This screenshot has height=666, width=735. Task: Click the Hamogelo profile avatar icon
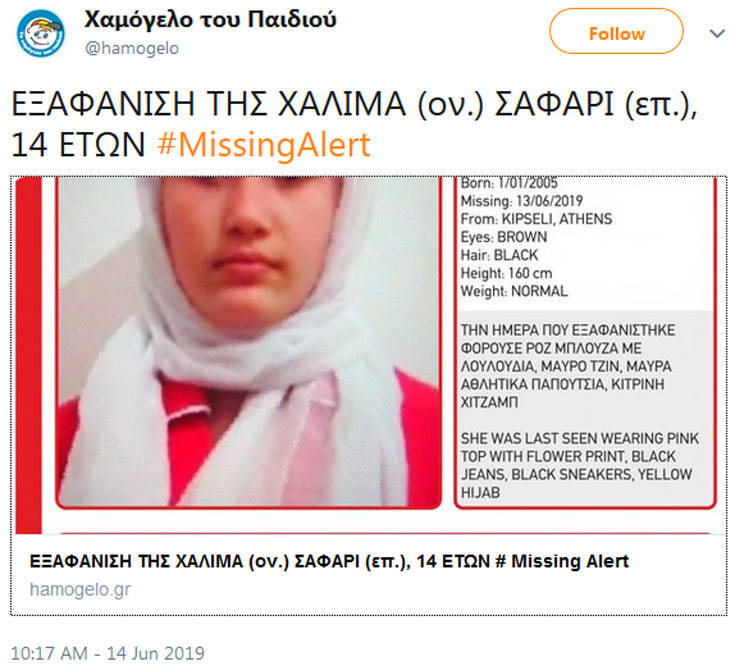point(40,33)
